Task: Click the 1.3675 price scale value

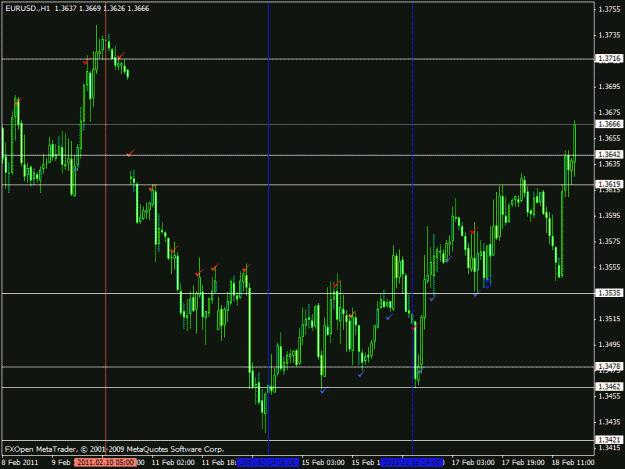Action: (609, 112)
